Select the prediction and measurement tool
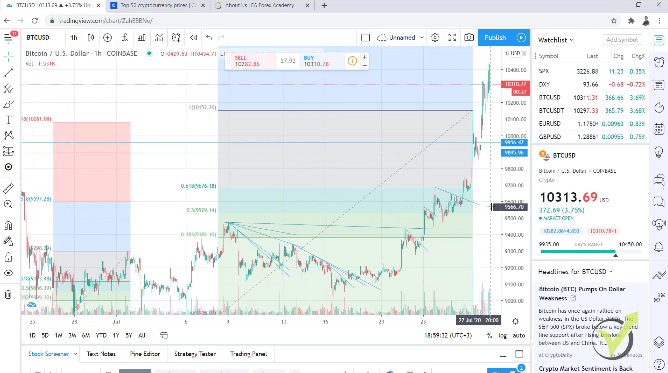The height and width of the screenshot is (373, 668). [8, 151]
